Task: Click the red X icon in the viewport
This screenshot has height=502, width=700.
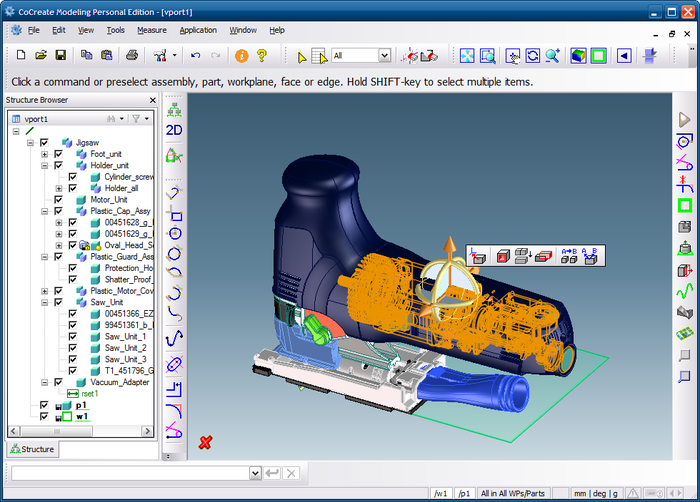Action: tap(205, 443)
